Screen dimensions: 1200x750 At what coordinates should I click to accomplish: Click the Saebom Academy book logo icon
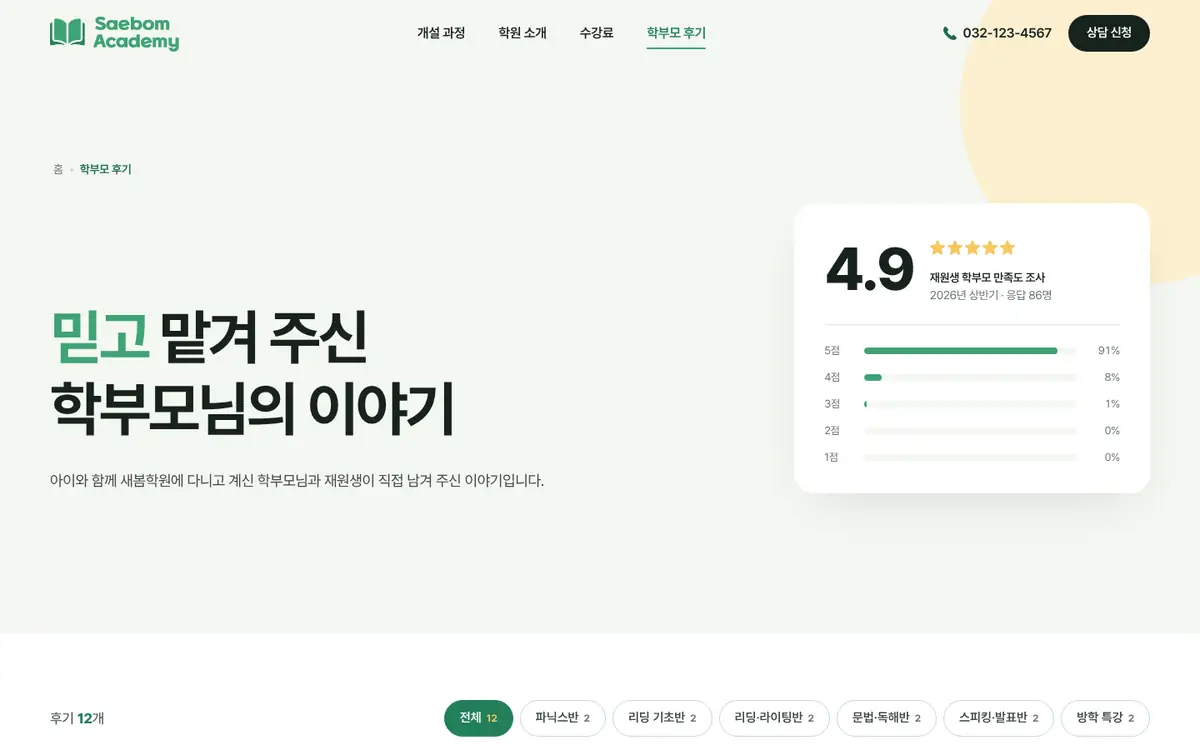pyautogui.click(x=67, y=33)
